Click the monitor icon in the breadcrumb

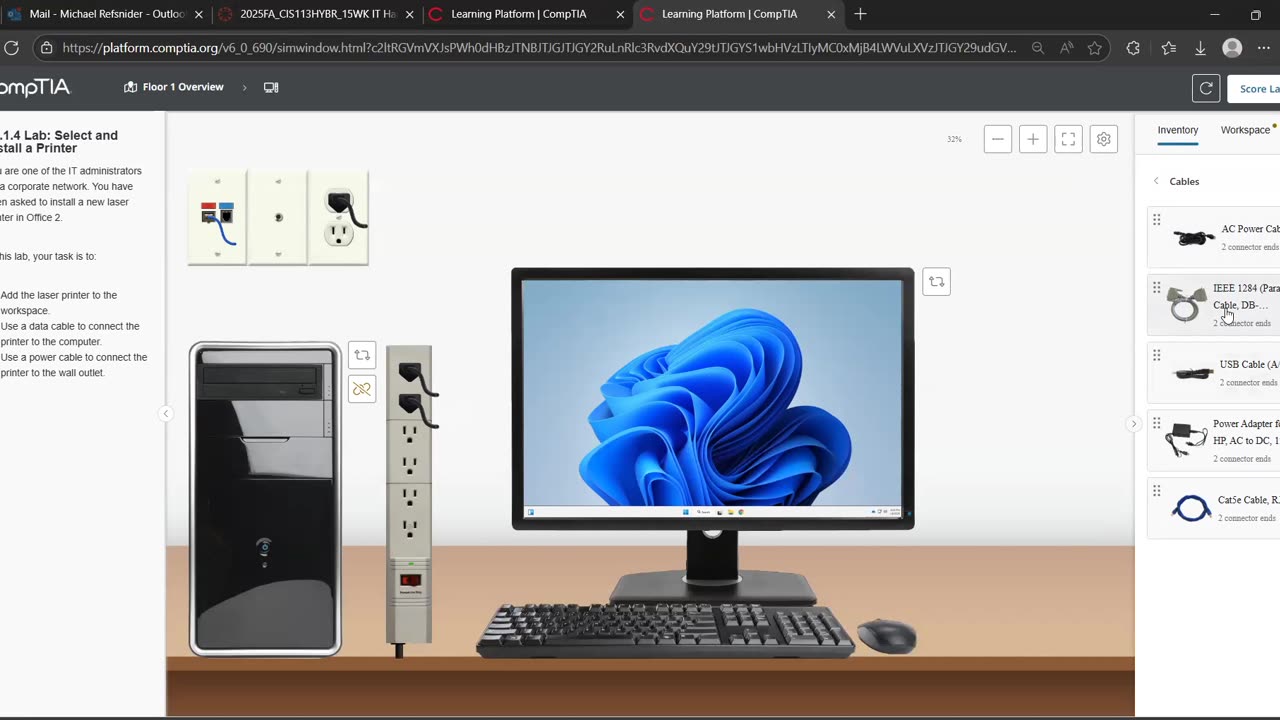point(271,87)
